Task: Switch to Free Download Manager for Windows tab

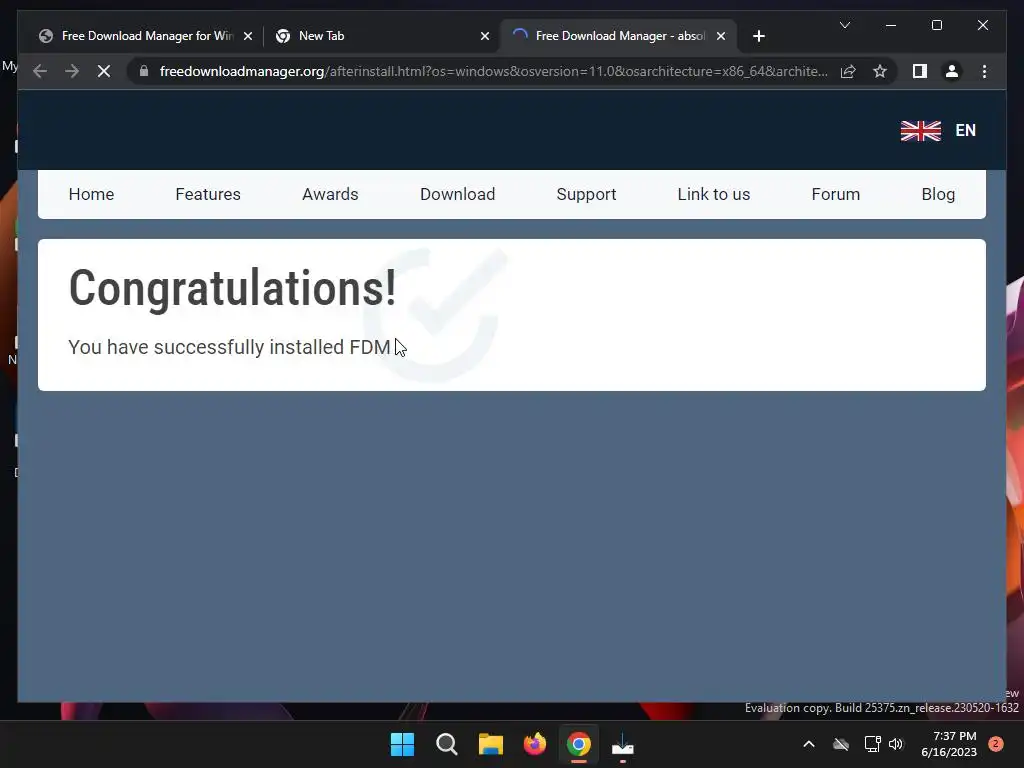Action: (x=145, y=36)
